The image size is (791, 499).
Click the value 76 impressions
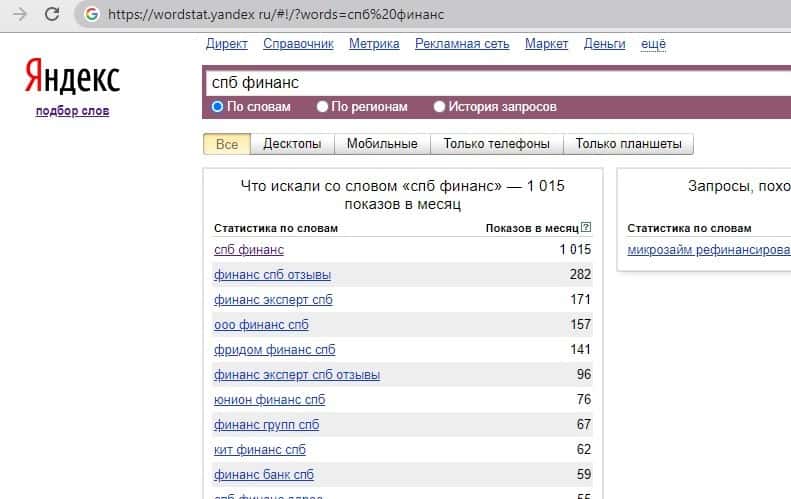click(x=584, y=399)
